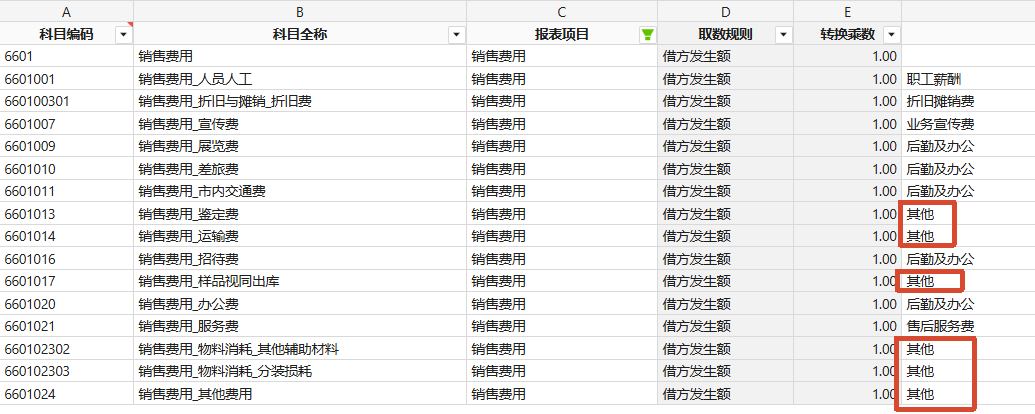This screenshot has height=414, width=1035.
Task: Select cell with code 6601011
Action: tap(67, 191)
